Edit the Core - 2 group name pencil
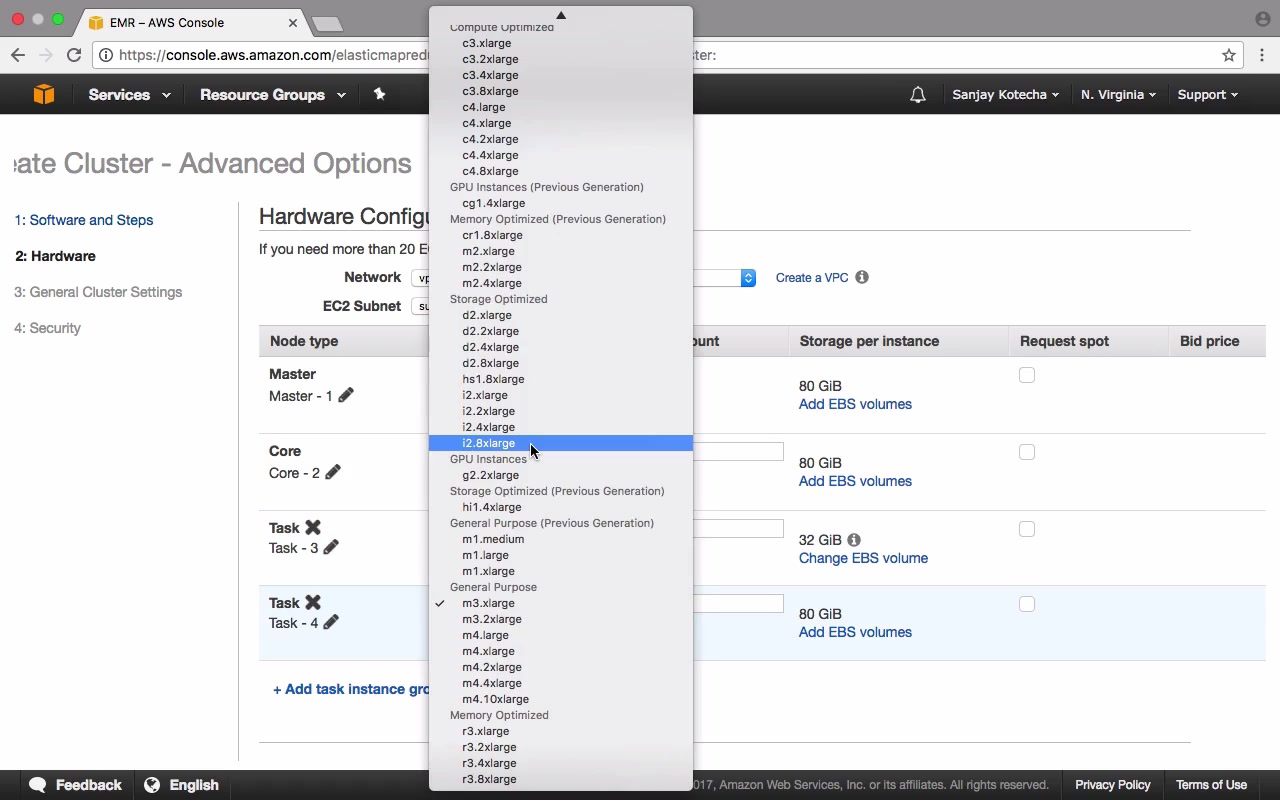 click(x=333, y=472)
